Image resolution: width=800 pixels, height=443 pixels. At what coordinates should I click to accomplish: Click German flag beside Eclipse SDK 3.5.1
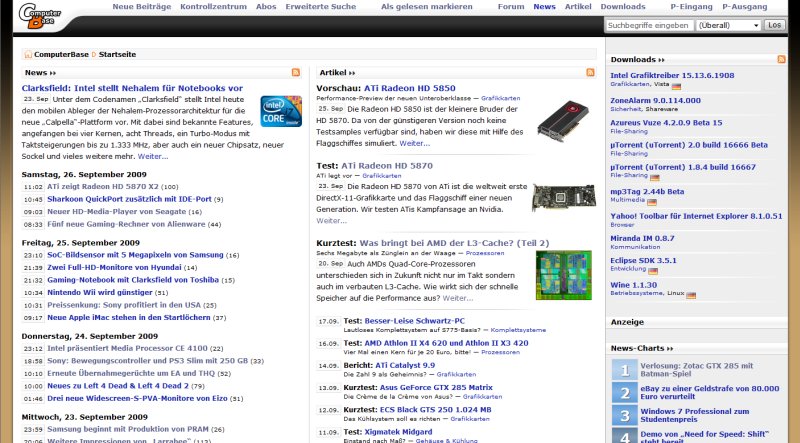click(x=653, y=271)
